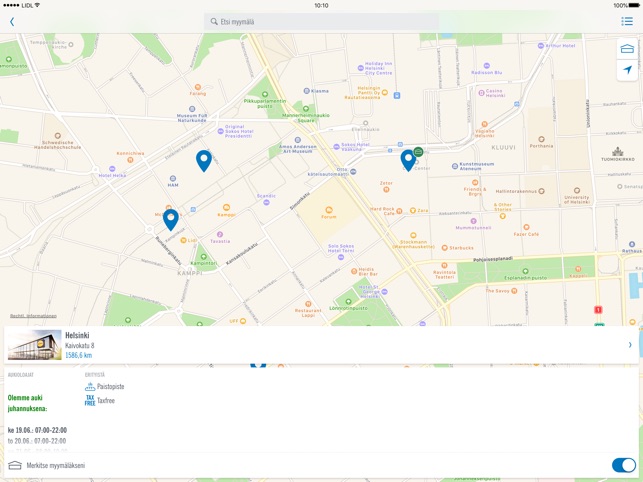Tap the Ravintola Teatteri marker
Viewport: 643px width, 482px height.
[x=444, y=265]
